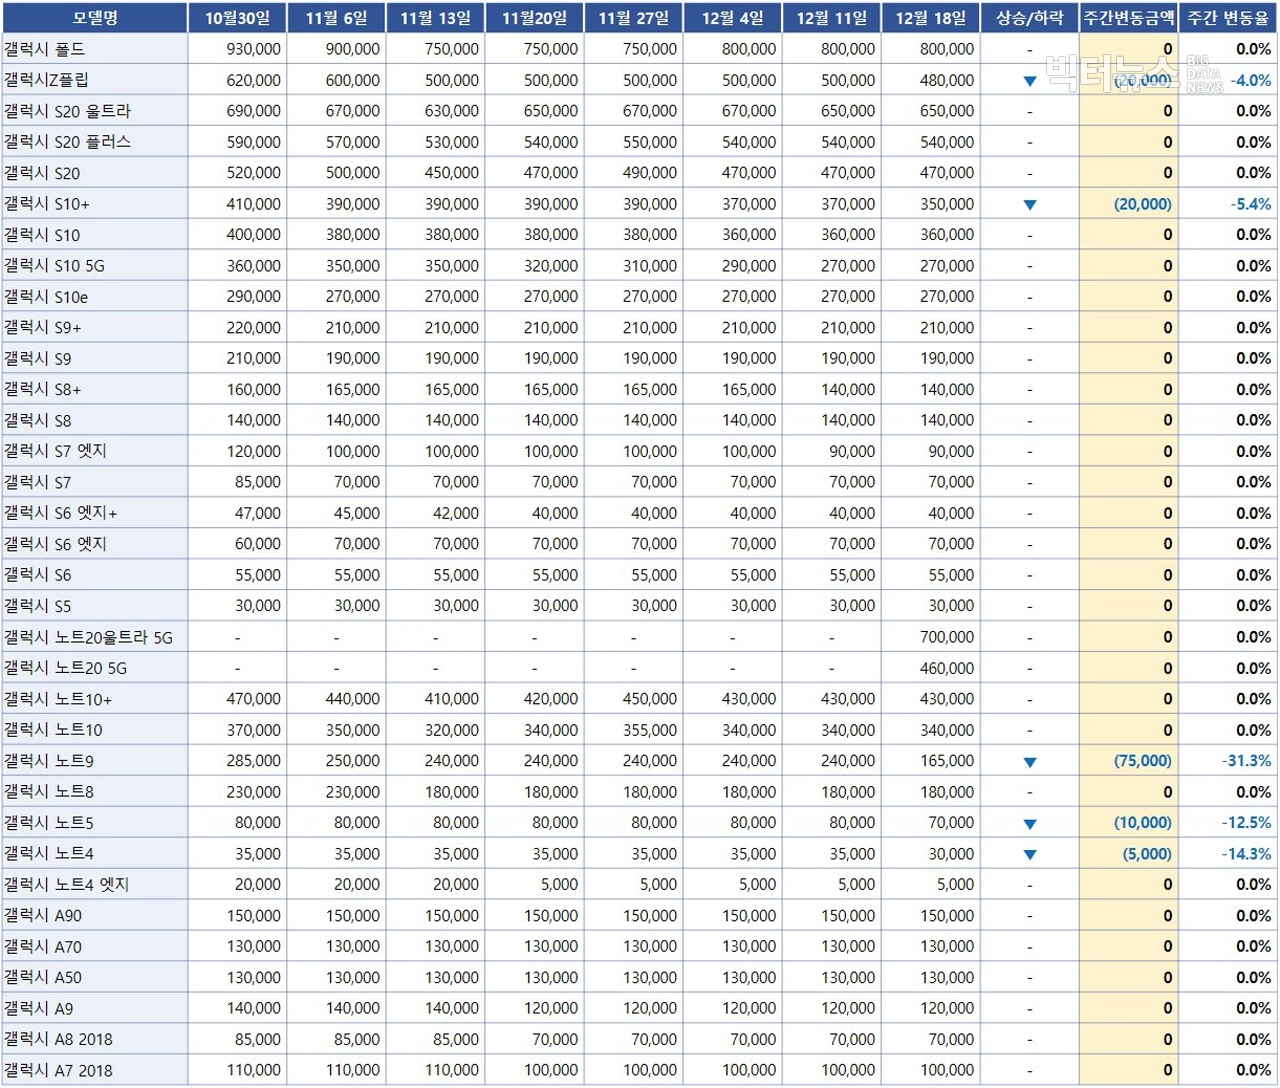Select the 주간변동금액 column header

1129,18
